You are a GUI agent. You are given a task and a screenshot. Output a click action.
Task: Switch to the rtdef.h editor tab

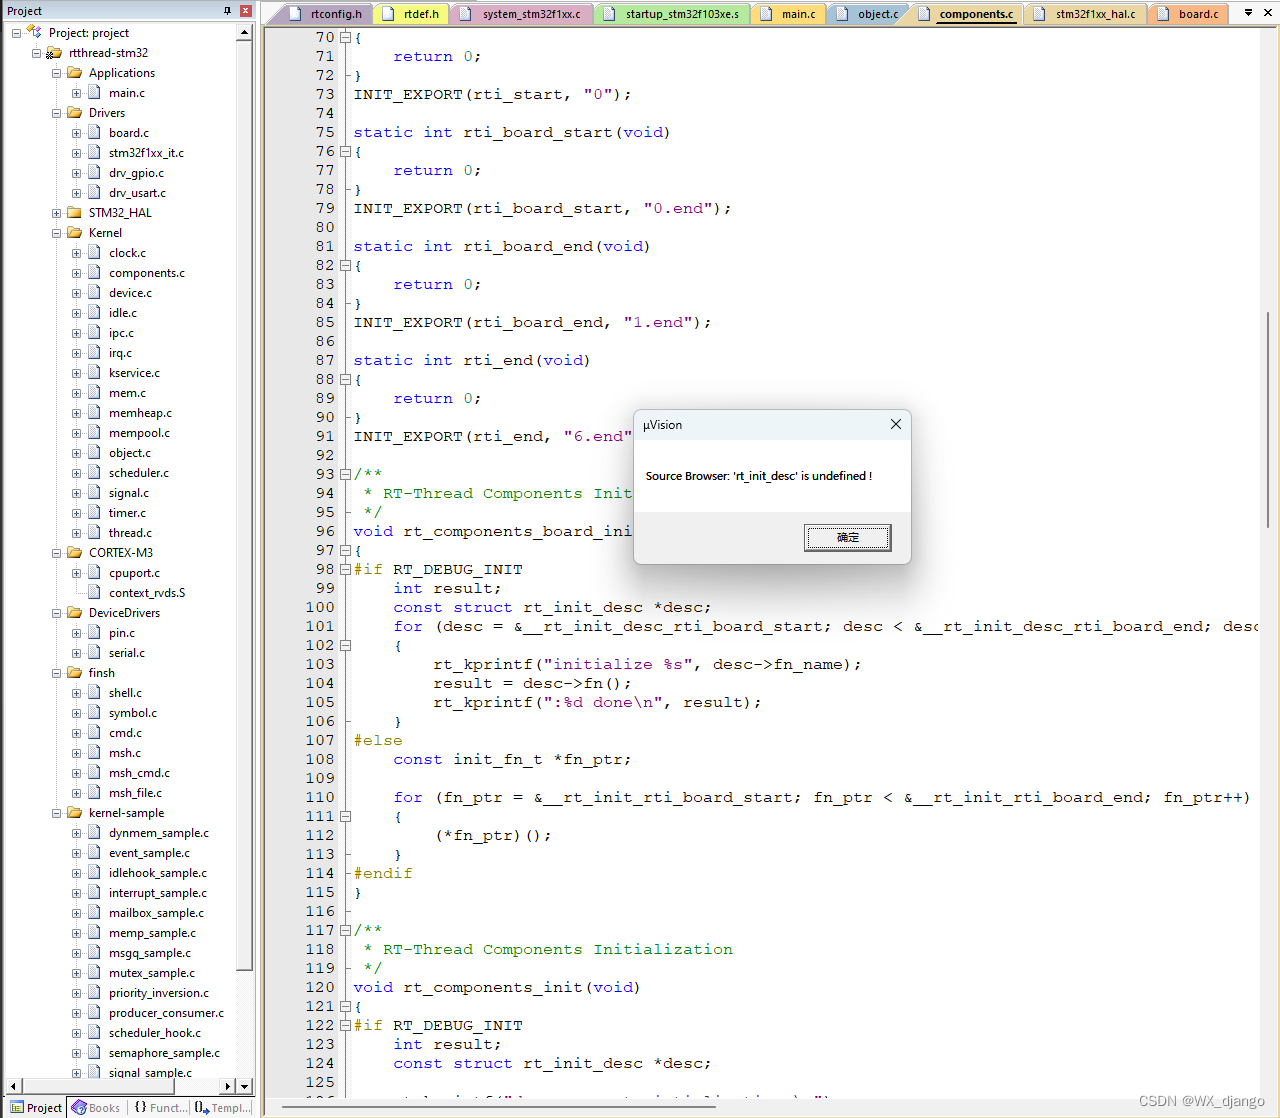click(x=412, y=14)
